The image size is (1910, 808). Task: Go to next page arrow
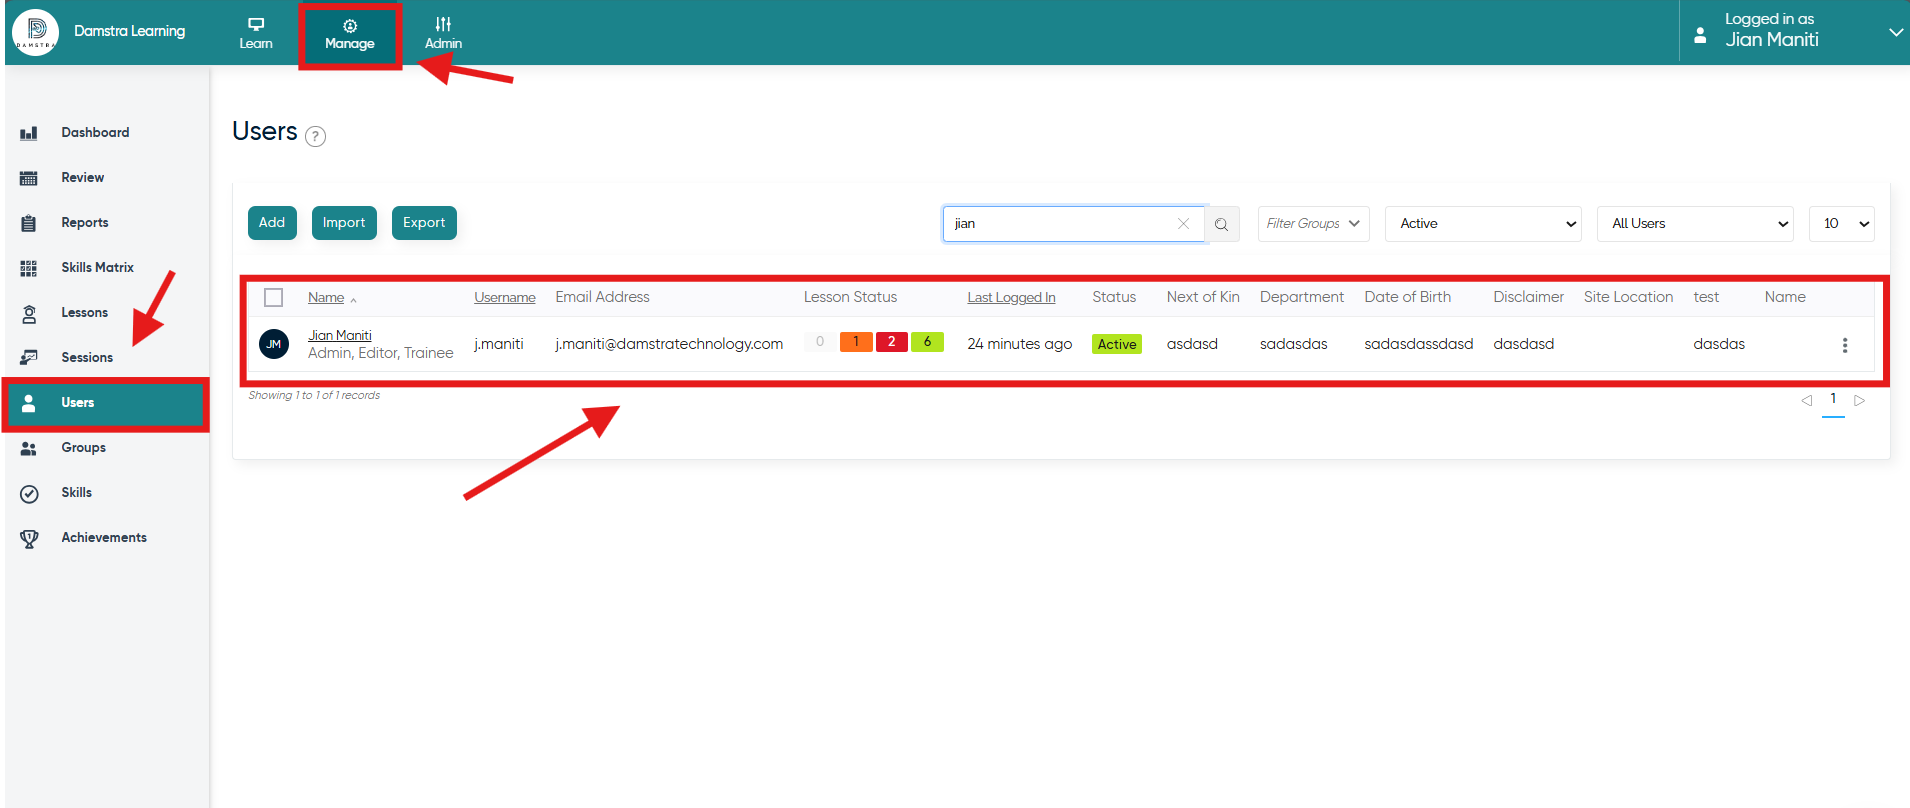(x=1860, y=400)
